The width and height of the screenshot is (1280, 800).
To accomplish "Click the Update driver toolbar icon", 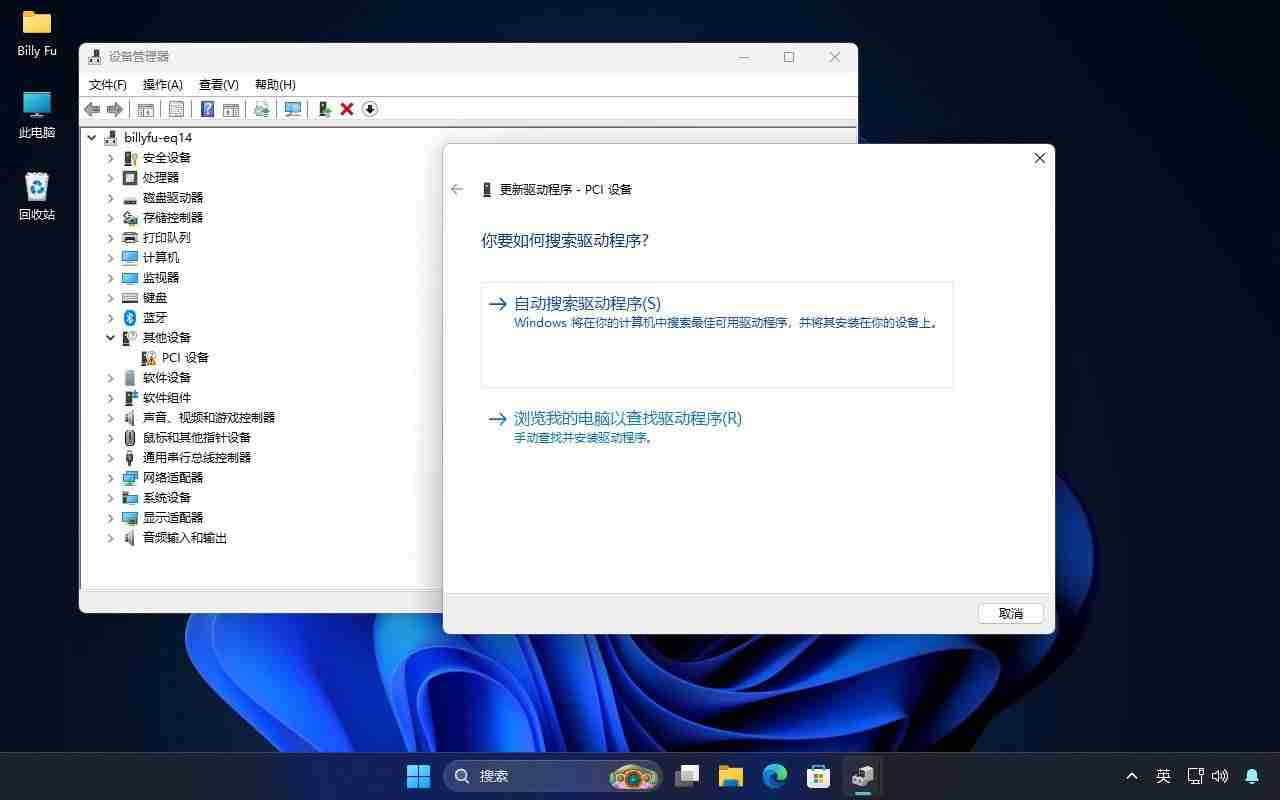I will (324, 109).
